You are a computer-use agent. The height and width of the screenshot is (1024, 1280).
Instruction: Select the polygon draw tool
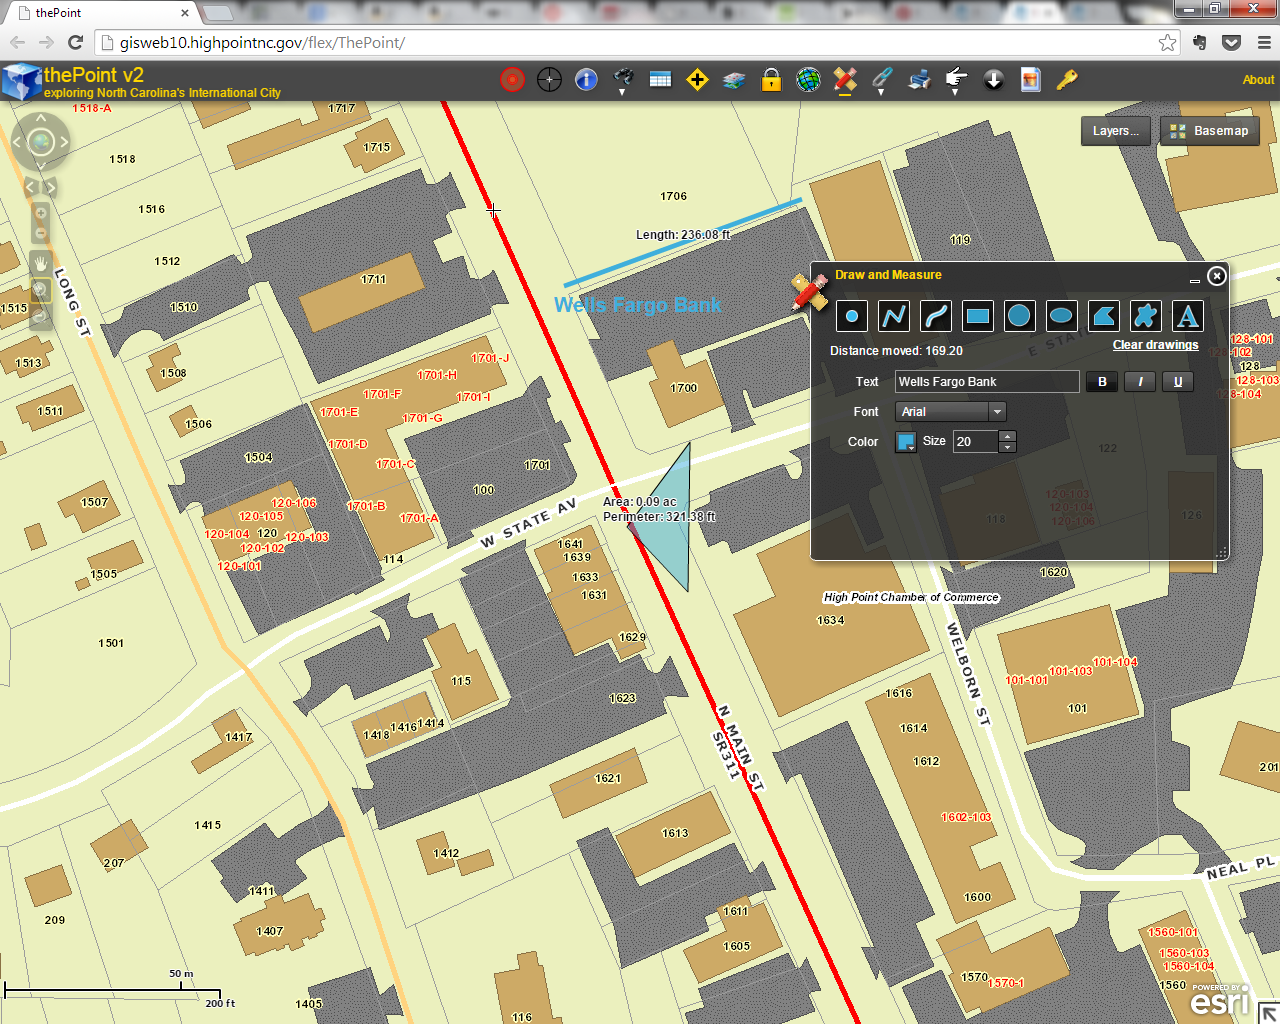pyautogui.click(x=1104, y=316)
